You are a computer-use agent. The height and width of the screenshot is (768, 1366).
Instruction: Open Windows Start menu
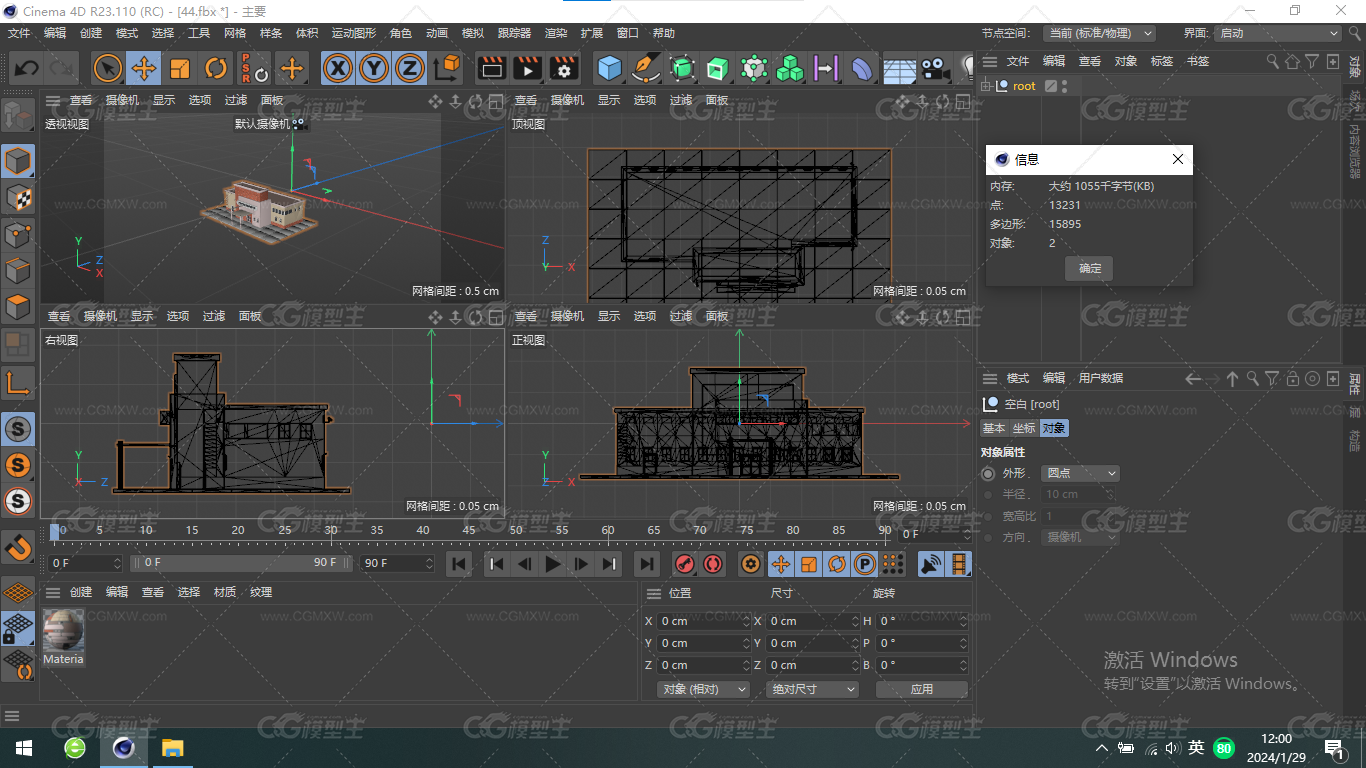click(24, 748)
